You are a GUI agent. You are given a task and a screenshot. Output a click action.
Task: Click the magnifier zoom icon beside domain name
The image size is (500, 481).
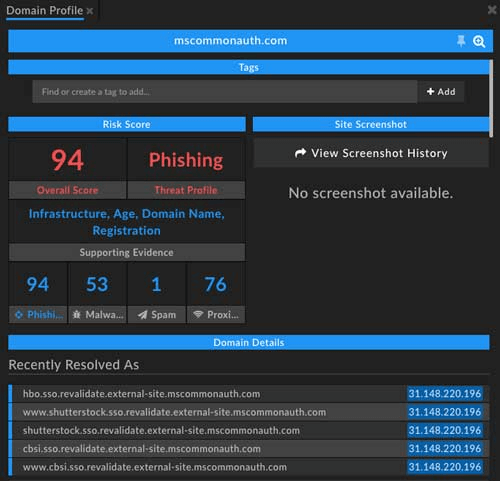coord(479,41)
